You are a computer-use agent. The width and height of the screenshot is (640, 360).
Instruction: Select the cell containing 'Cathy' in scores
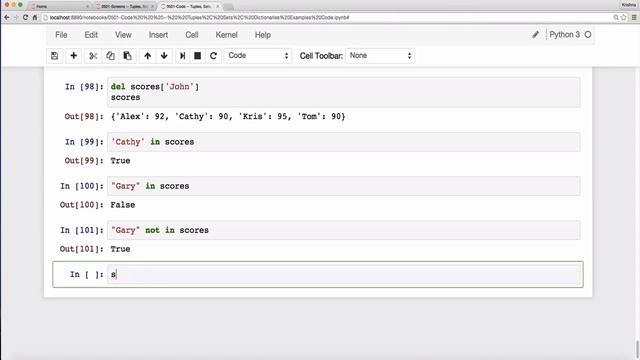click(344, 142)
